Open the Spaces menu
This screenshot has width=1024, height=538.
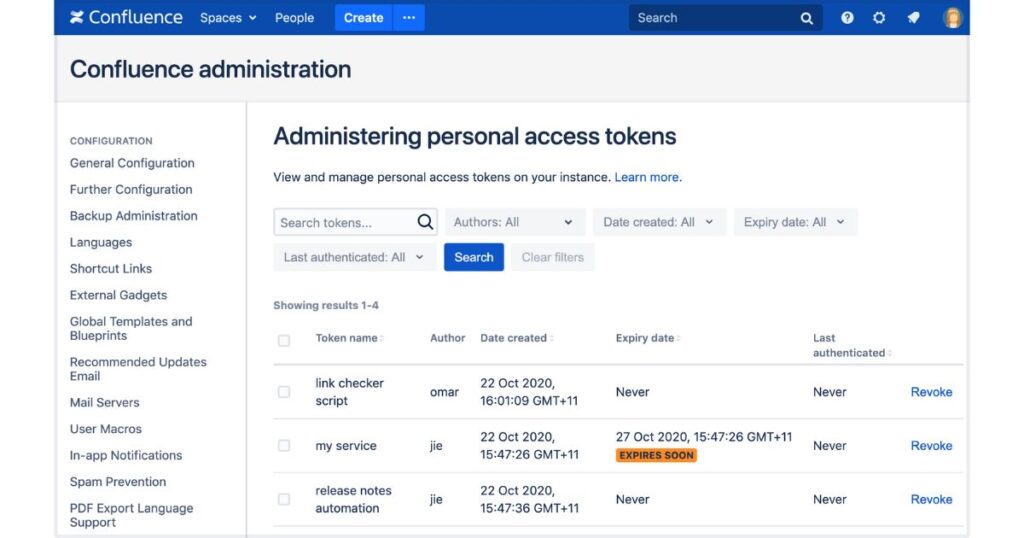point(228,18)
